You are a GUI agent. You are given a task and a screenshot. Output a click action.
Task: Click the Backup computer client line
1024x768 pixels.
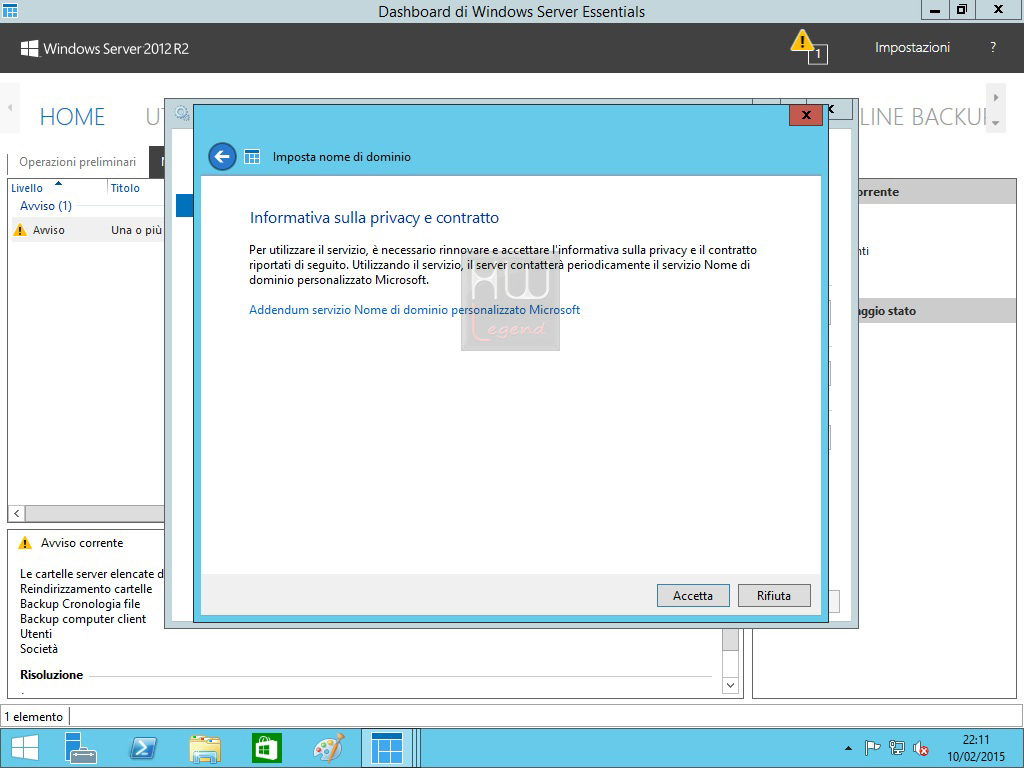pyautogui.click(x=83, y=618)
